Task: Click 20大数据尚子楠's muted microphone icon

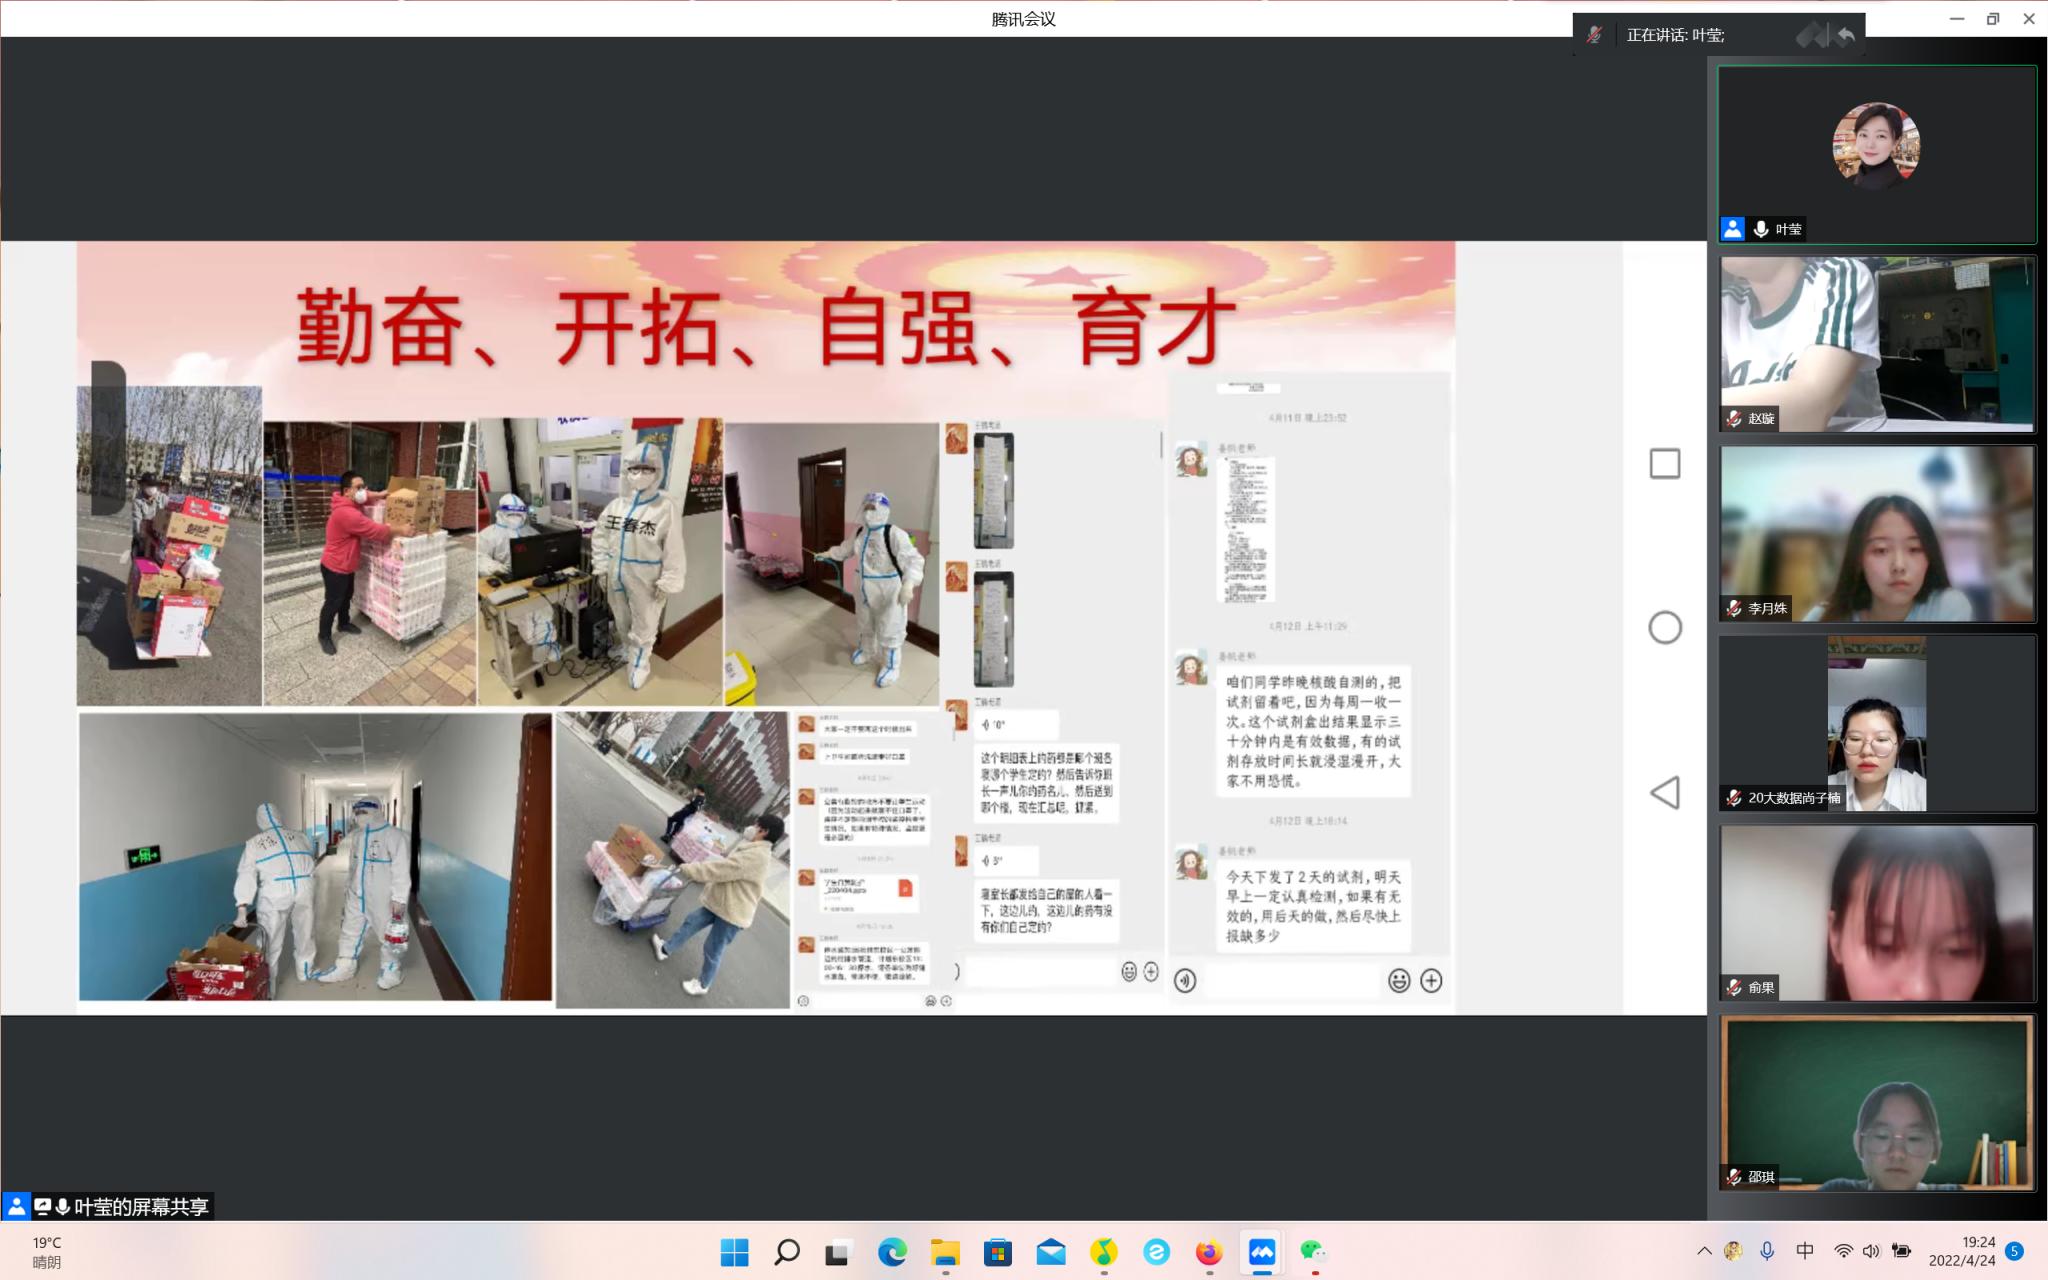Action: coord(1734,798)
